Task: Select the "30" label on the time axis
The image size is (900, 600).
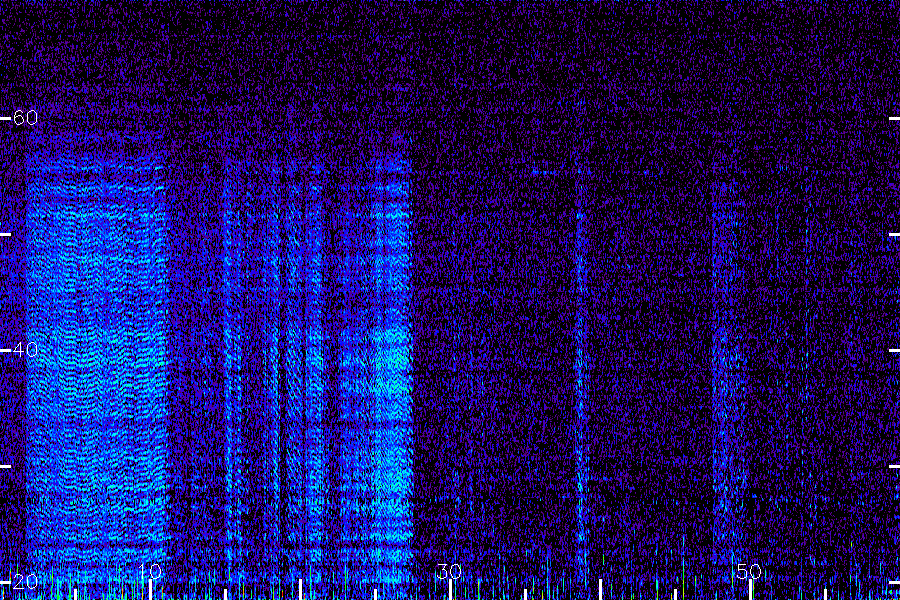Action: [449, 571]
